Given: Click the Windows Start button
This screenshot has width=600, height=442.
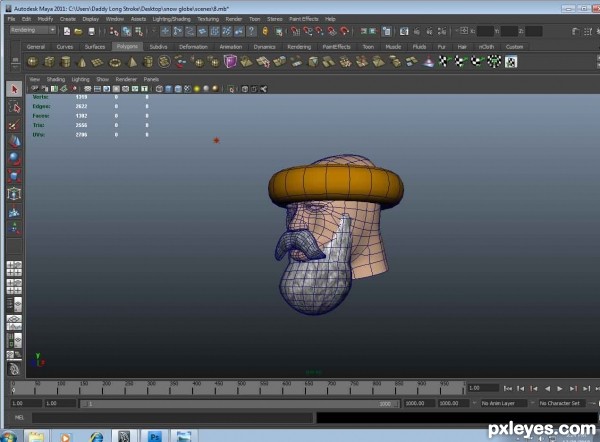Looking at the screenshot, I should pyautogui.click(x=8, y=437).
